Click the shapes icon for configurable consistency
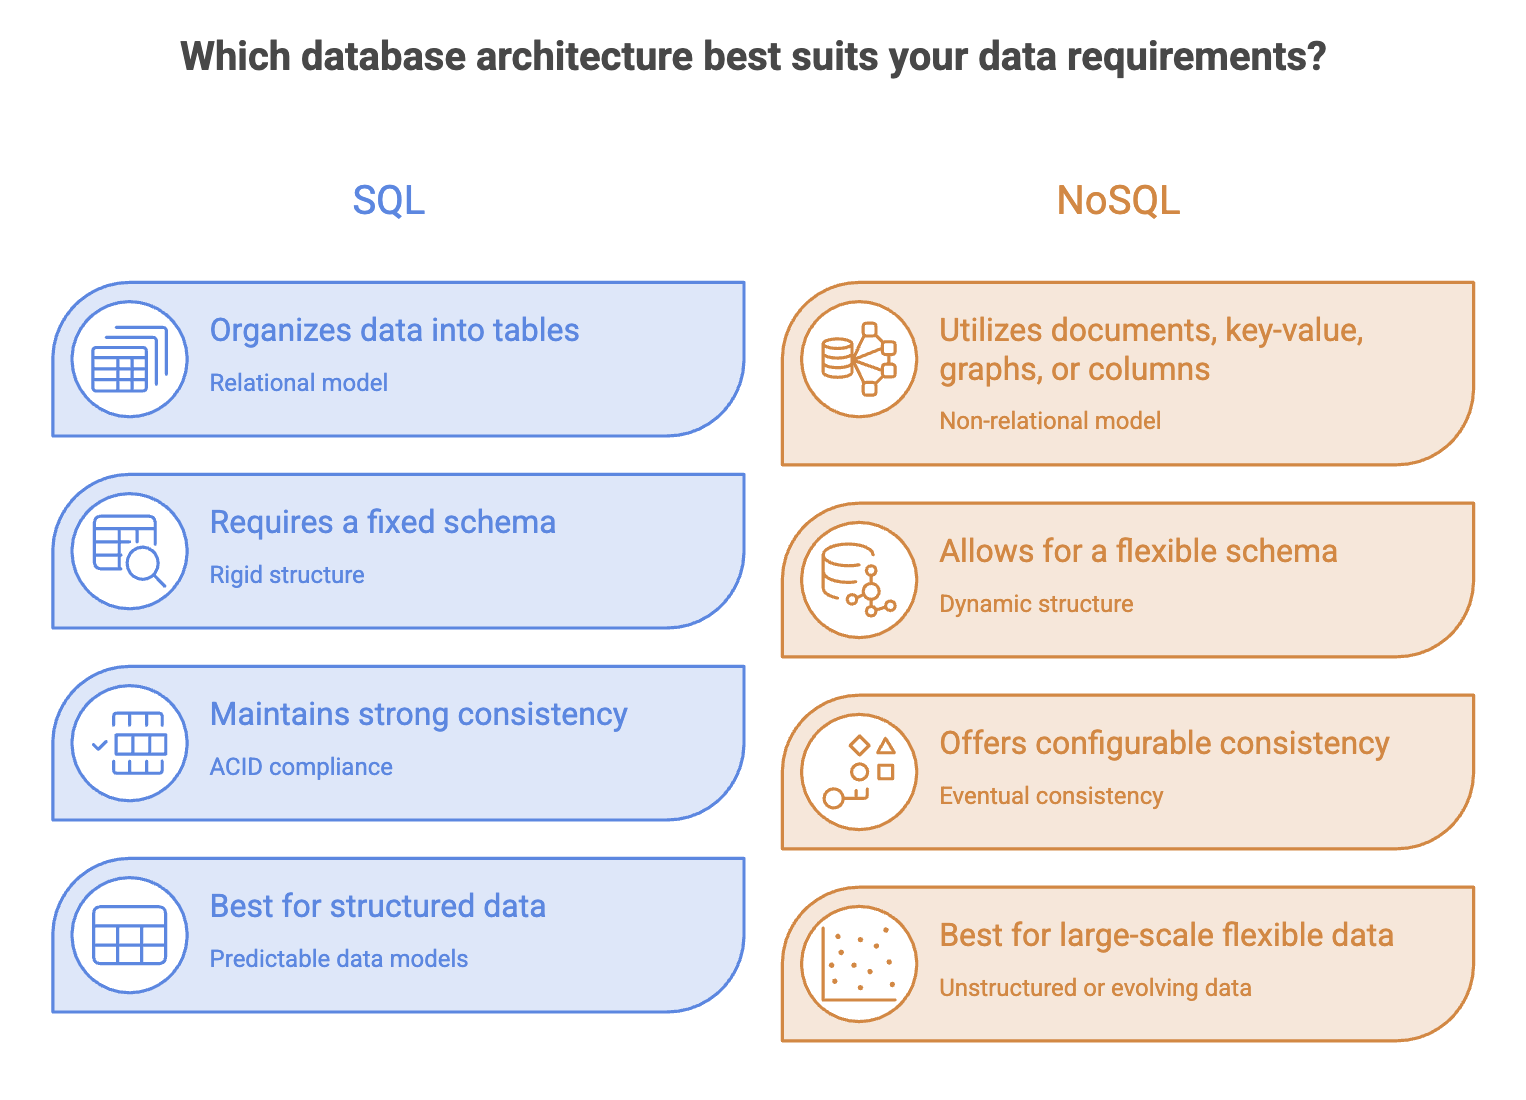The width and height of the screenshot is (1526, 1100). (859, 772)
